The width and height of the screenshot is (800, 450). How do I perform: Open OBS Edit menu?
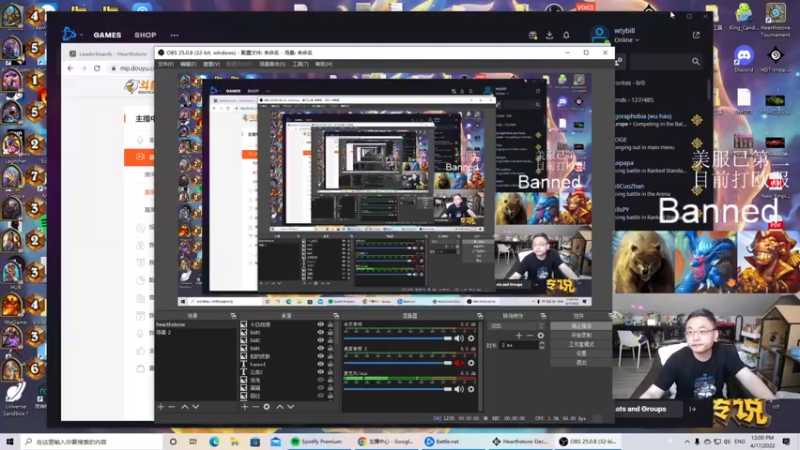click(188, 64)
